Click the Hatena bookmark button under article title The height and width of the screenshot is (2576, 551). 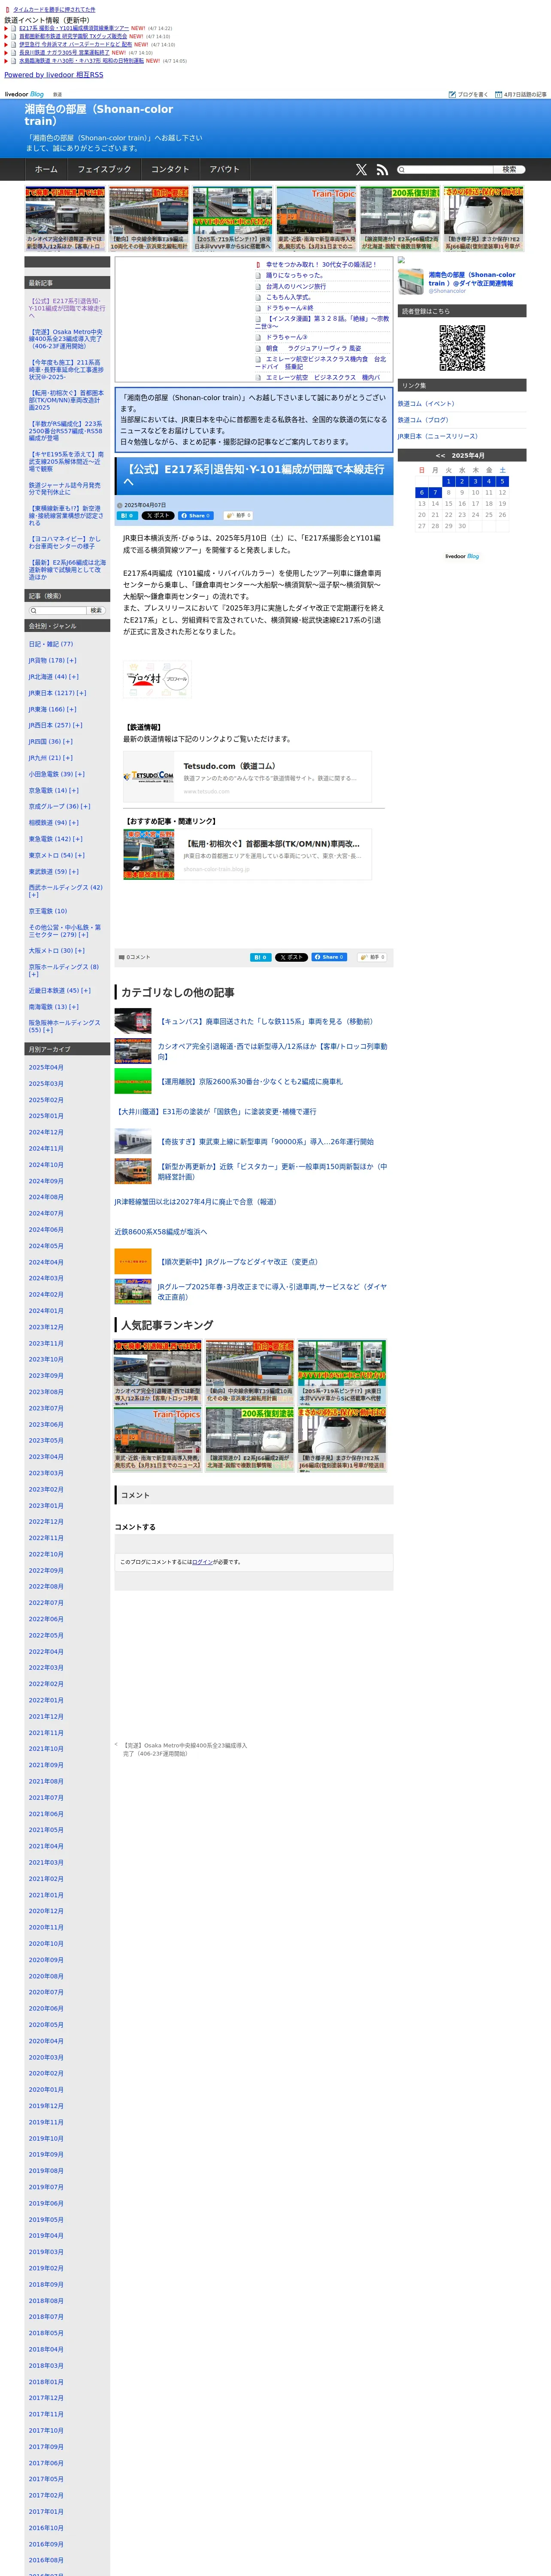127,516
